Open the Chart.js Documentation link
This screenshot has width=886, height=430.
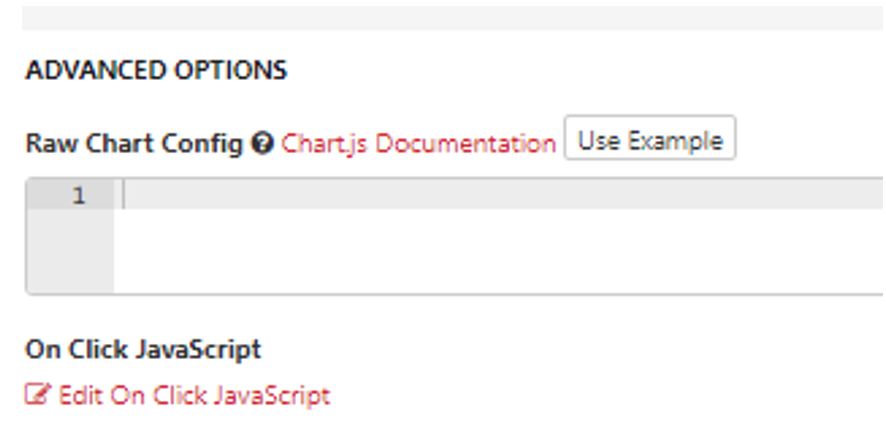(x=419, y=144)
